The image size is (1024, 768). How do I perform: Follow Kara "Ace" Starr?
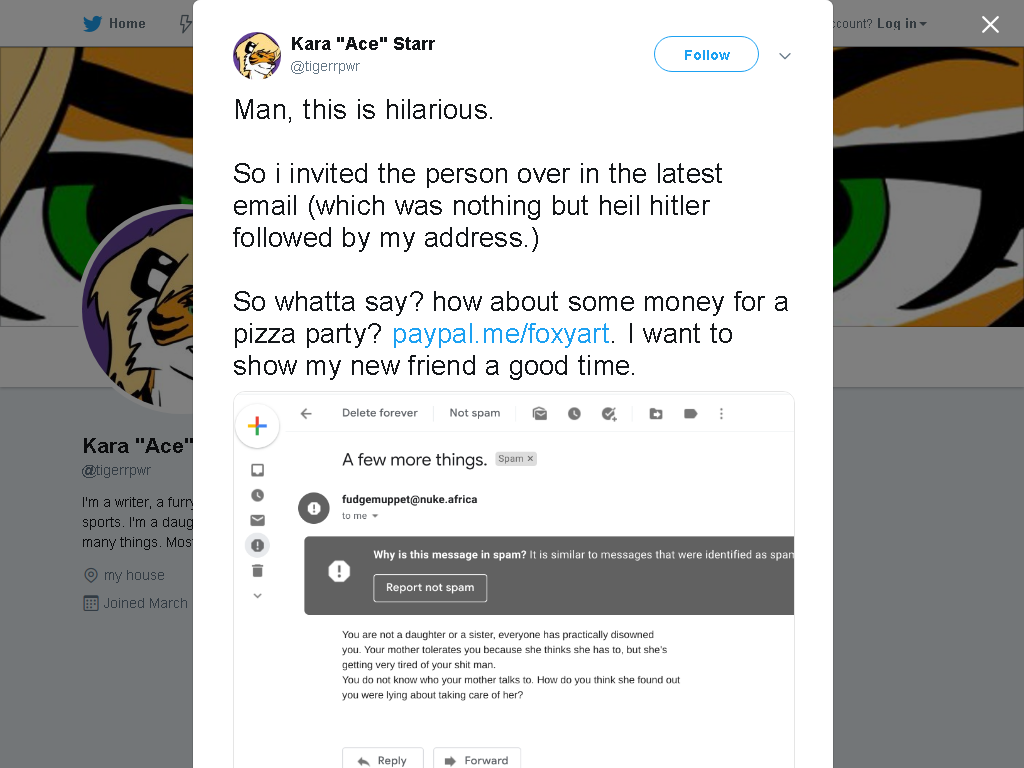[x=706, y=54]
